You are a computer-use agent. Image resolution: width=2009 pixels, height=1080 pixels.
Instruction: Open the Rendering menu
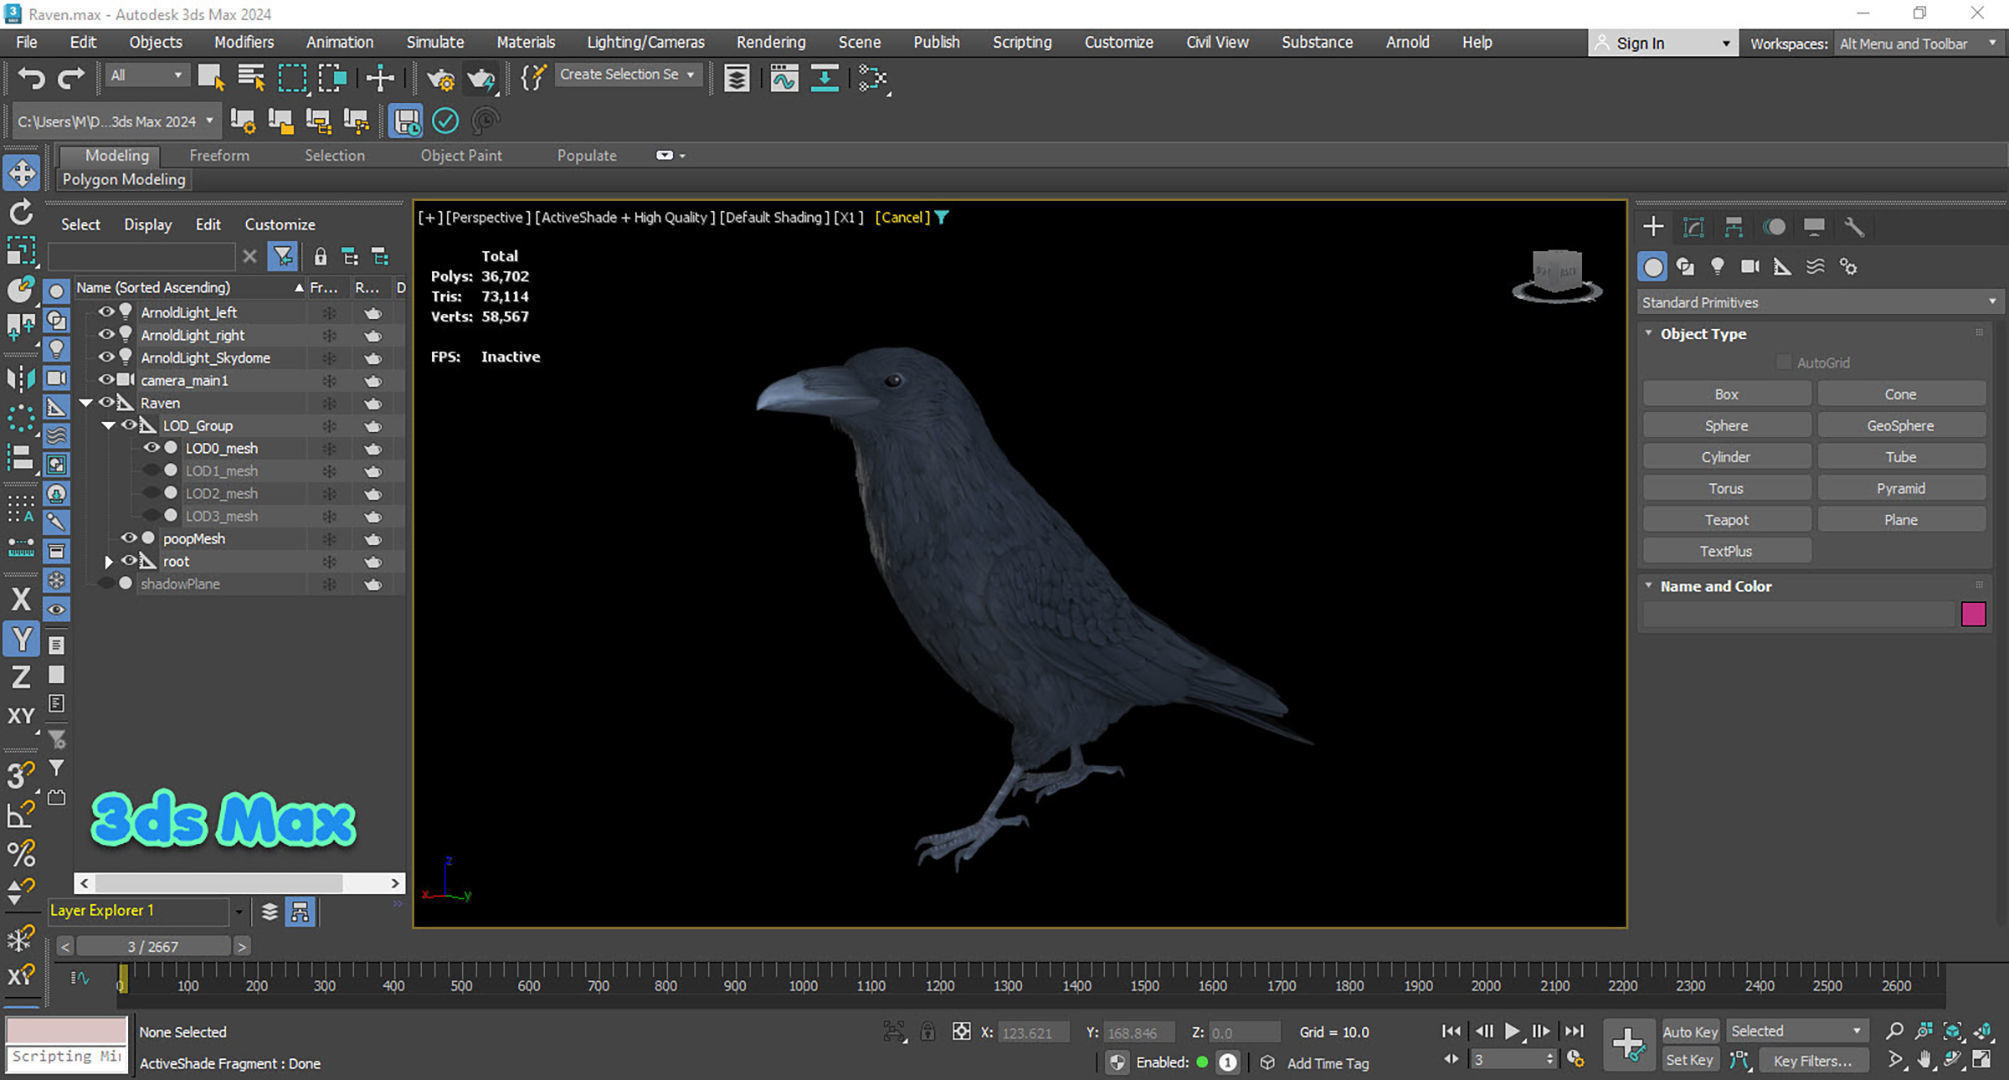click(x=770, y=42)
